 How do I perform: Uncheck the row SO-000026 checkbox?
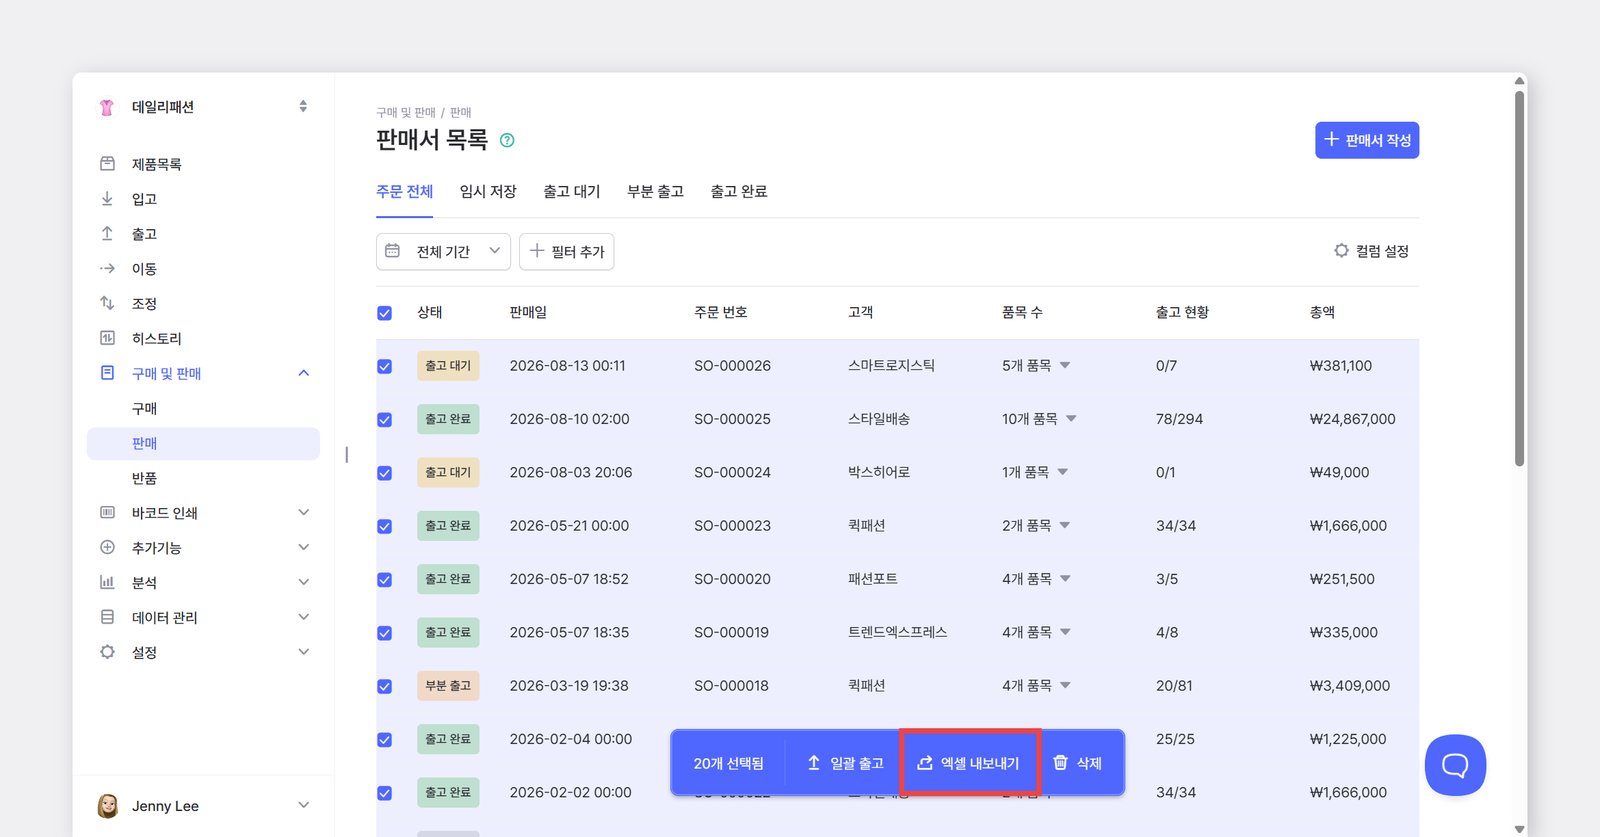pos(385,366)
